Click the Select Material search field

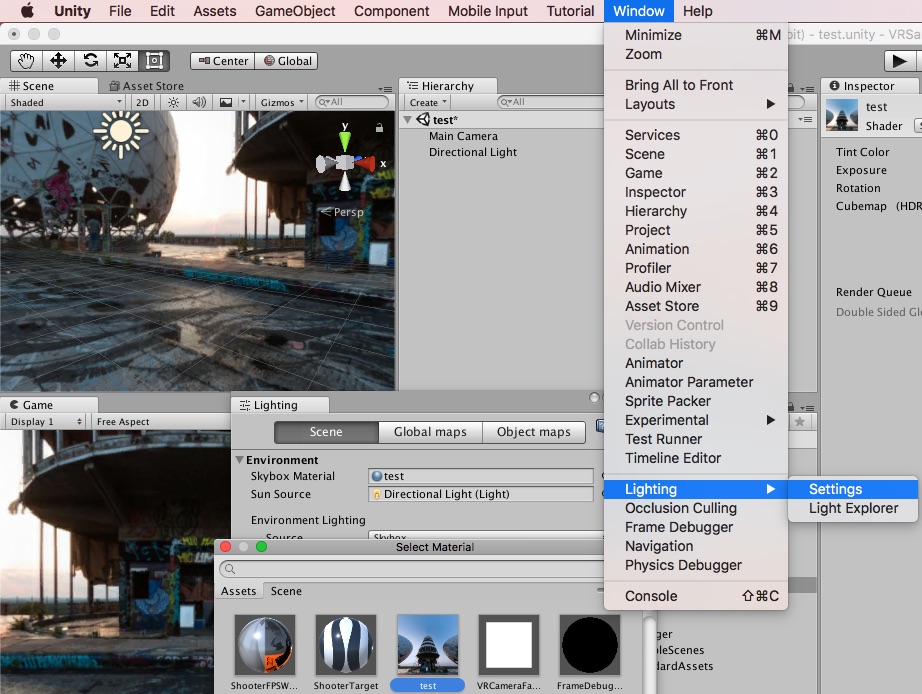click(412, 569)
